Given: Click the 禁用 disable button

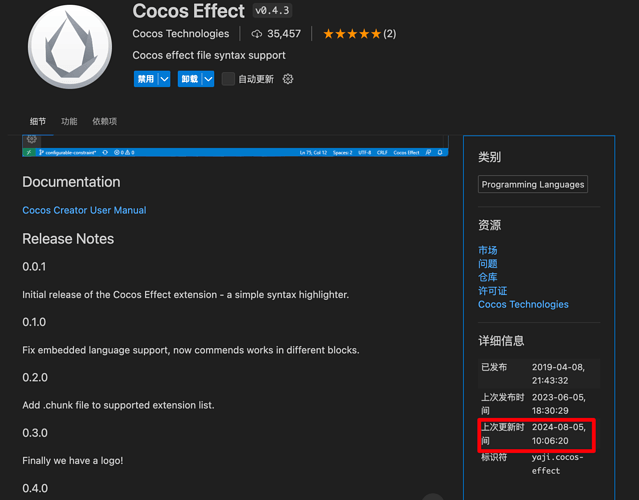Looking at the screenshot, I should tap(146, 79).
